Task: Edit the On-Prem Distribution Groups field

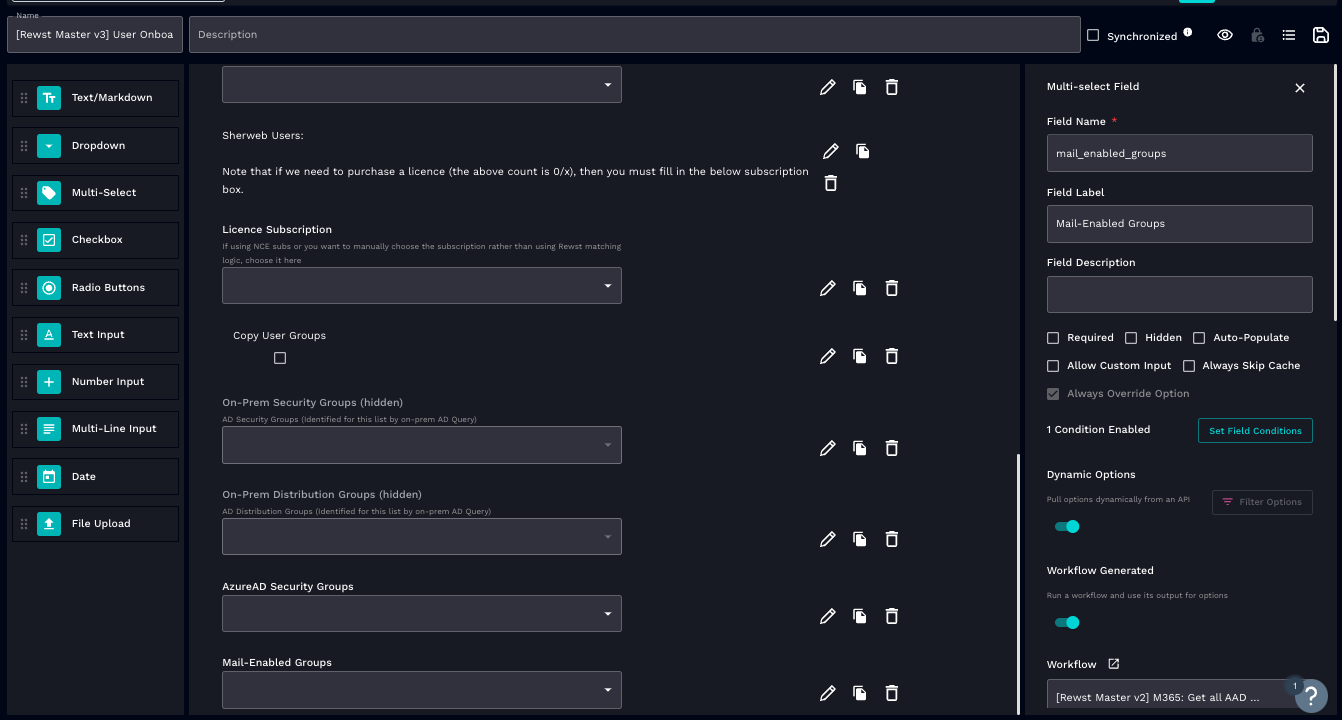Action: click(827, 539)
